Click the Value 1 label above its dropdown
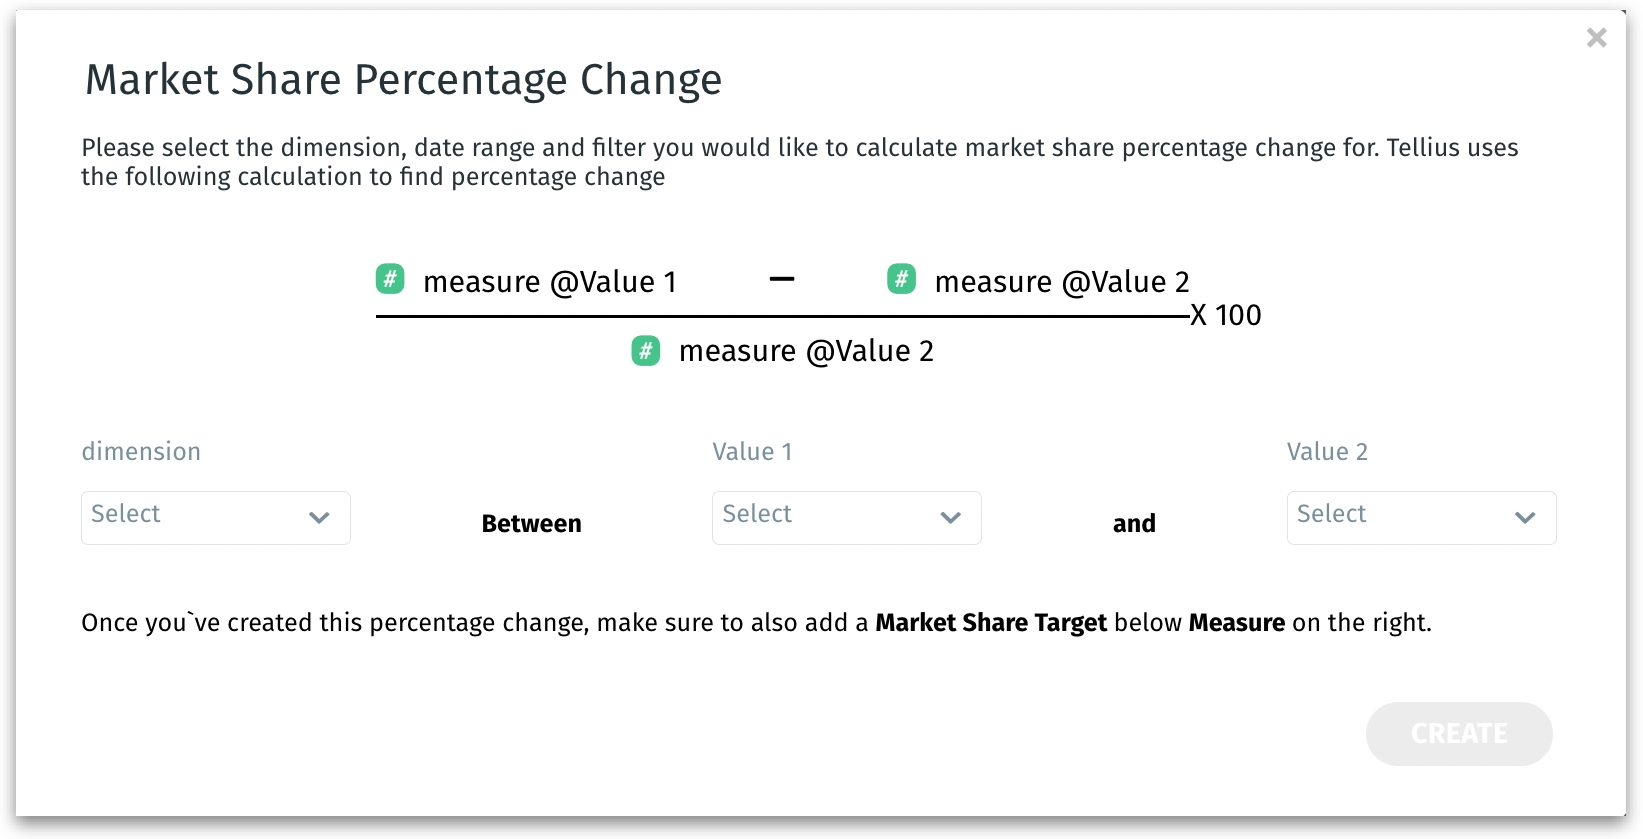The height and width of the screenshot is (839, 1643). tap(752, 452)
